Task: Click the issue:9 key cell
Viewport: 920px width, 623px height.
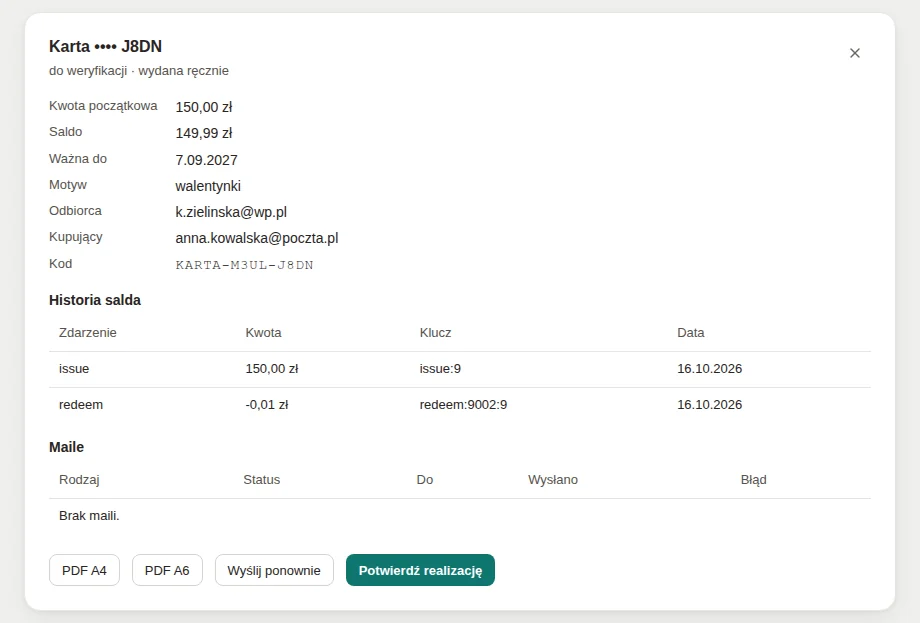Action: click(x=440, y=369)
